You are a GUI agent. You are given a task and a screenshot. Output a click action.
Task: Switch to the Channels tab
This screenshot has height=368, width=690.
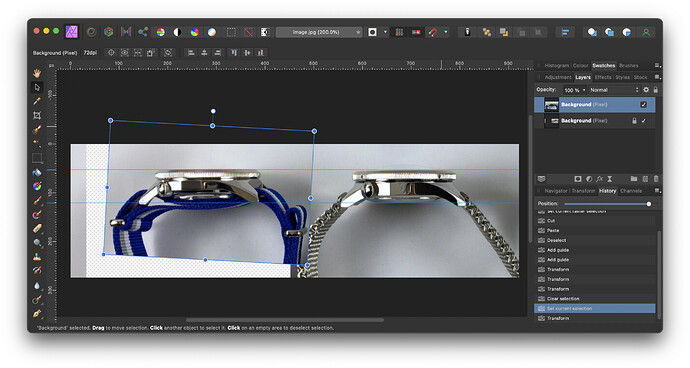[x=631, y=191]
